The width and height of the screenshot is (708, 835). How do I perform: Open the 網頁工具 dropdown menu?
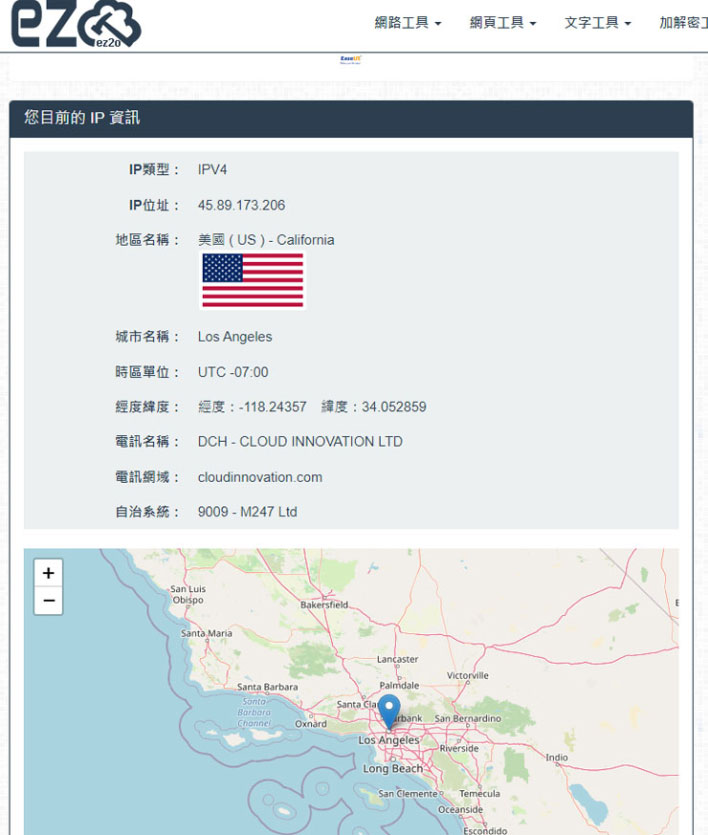[503, 23]
